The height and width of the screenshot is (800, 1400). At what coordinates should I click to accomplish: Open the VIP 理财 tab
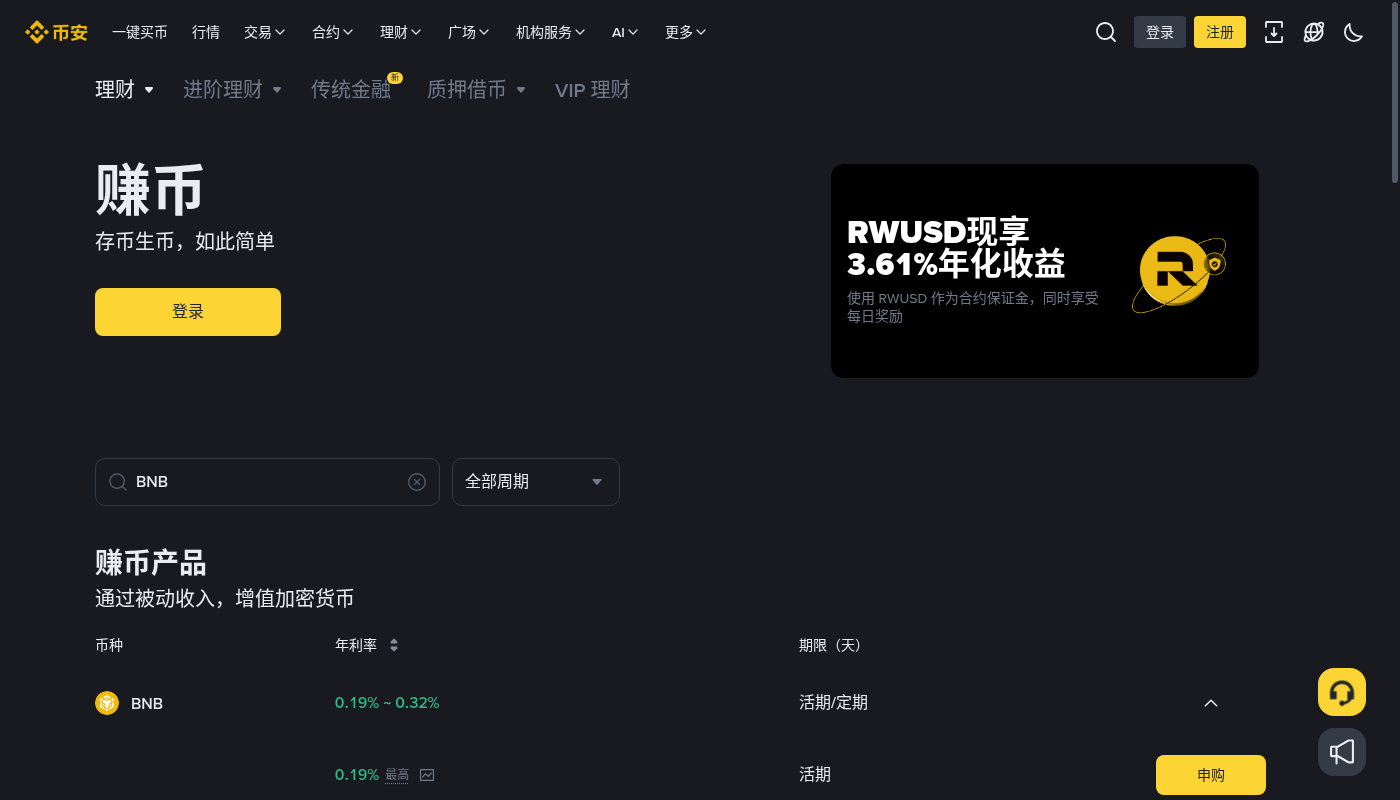593,90
